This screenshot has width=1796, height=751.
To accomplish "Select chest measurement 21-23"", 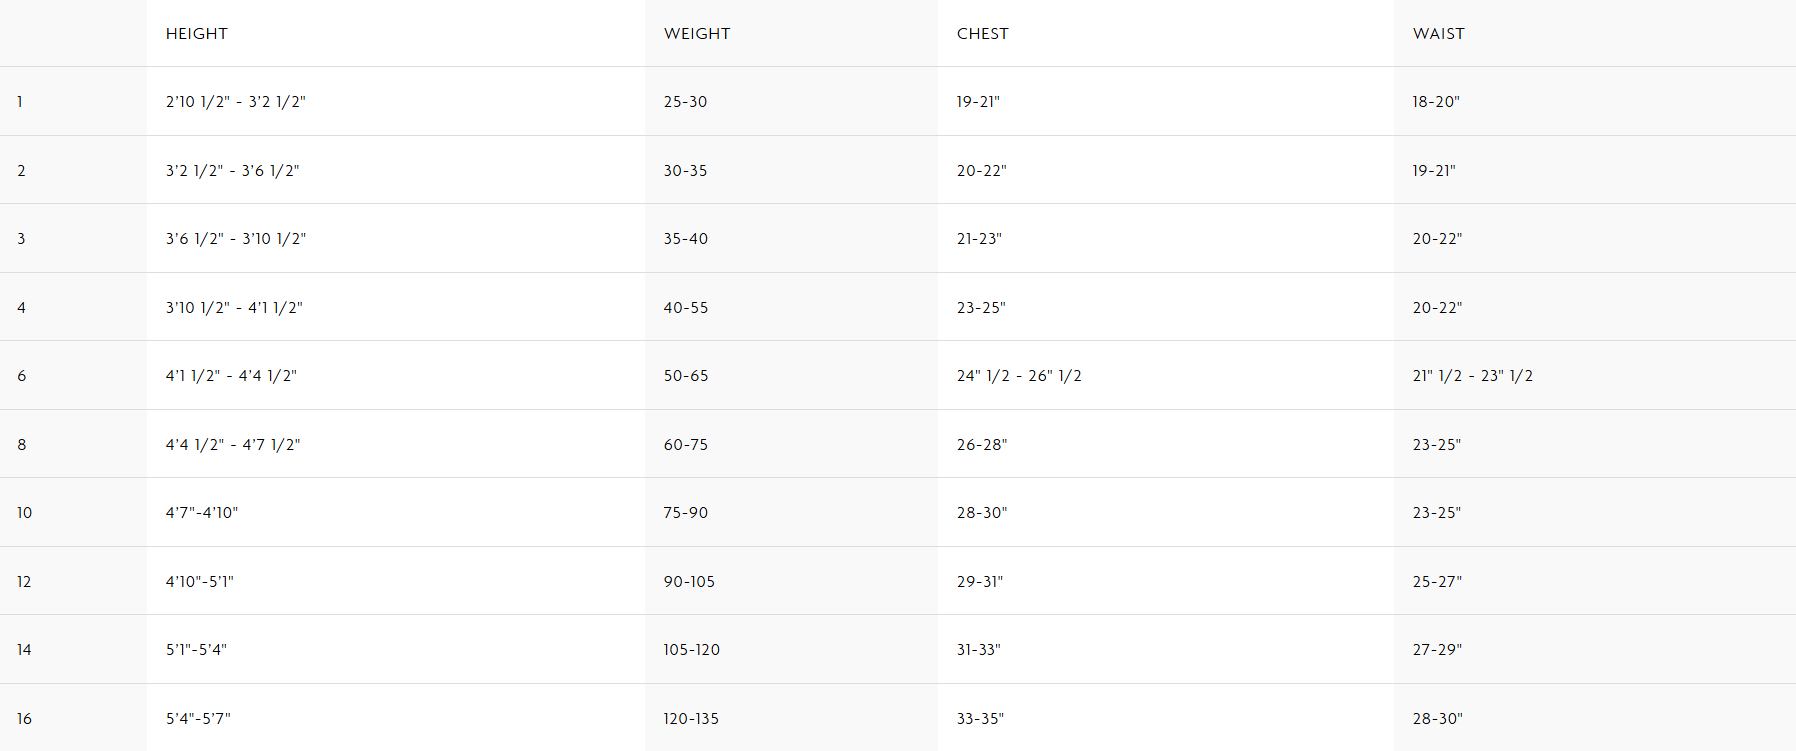I will (x=979, y=239).
